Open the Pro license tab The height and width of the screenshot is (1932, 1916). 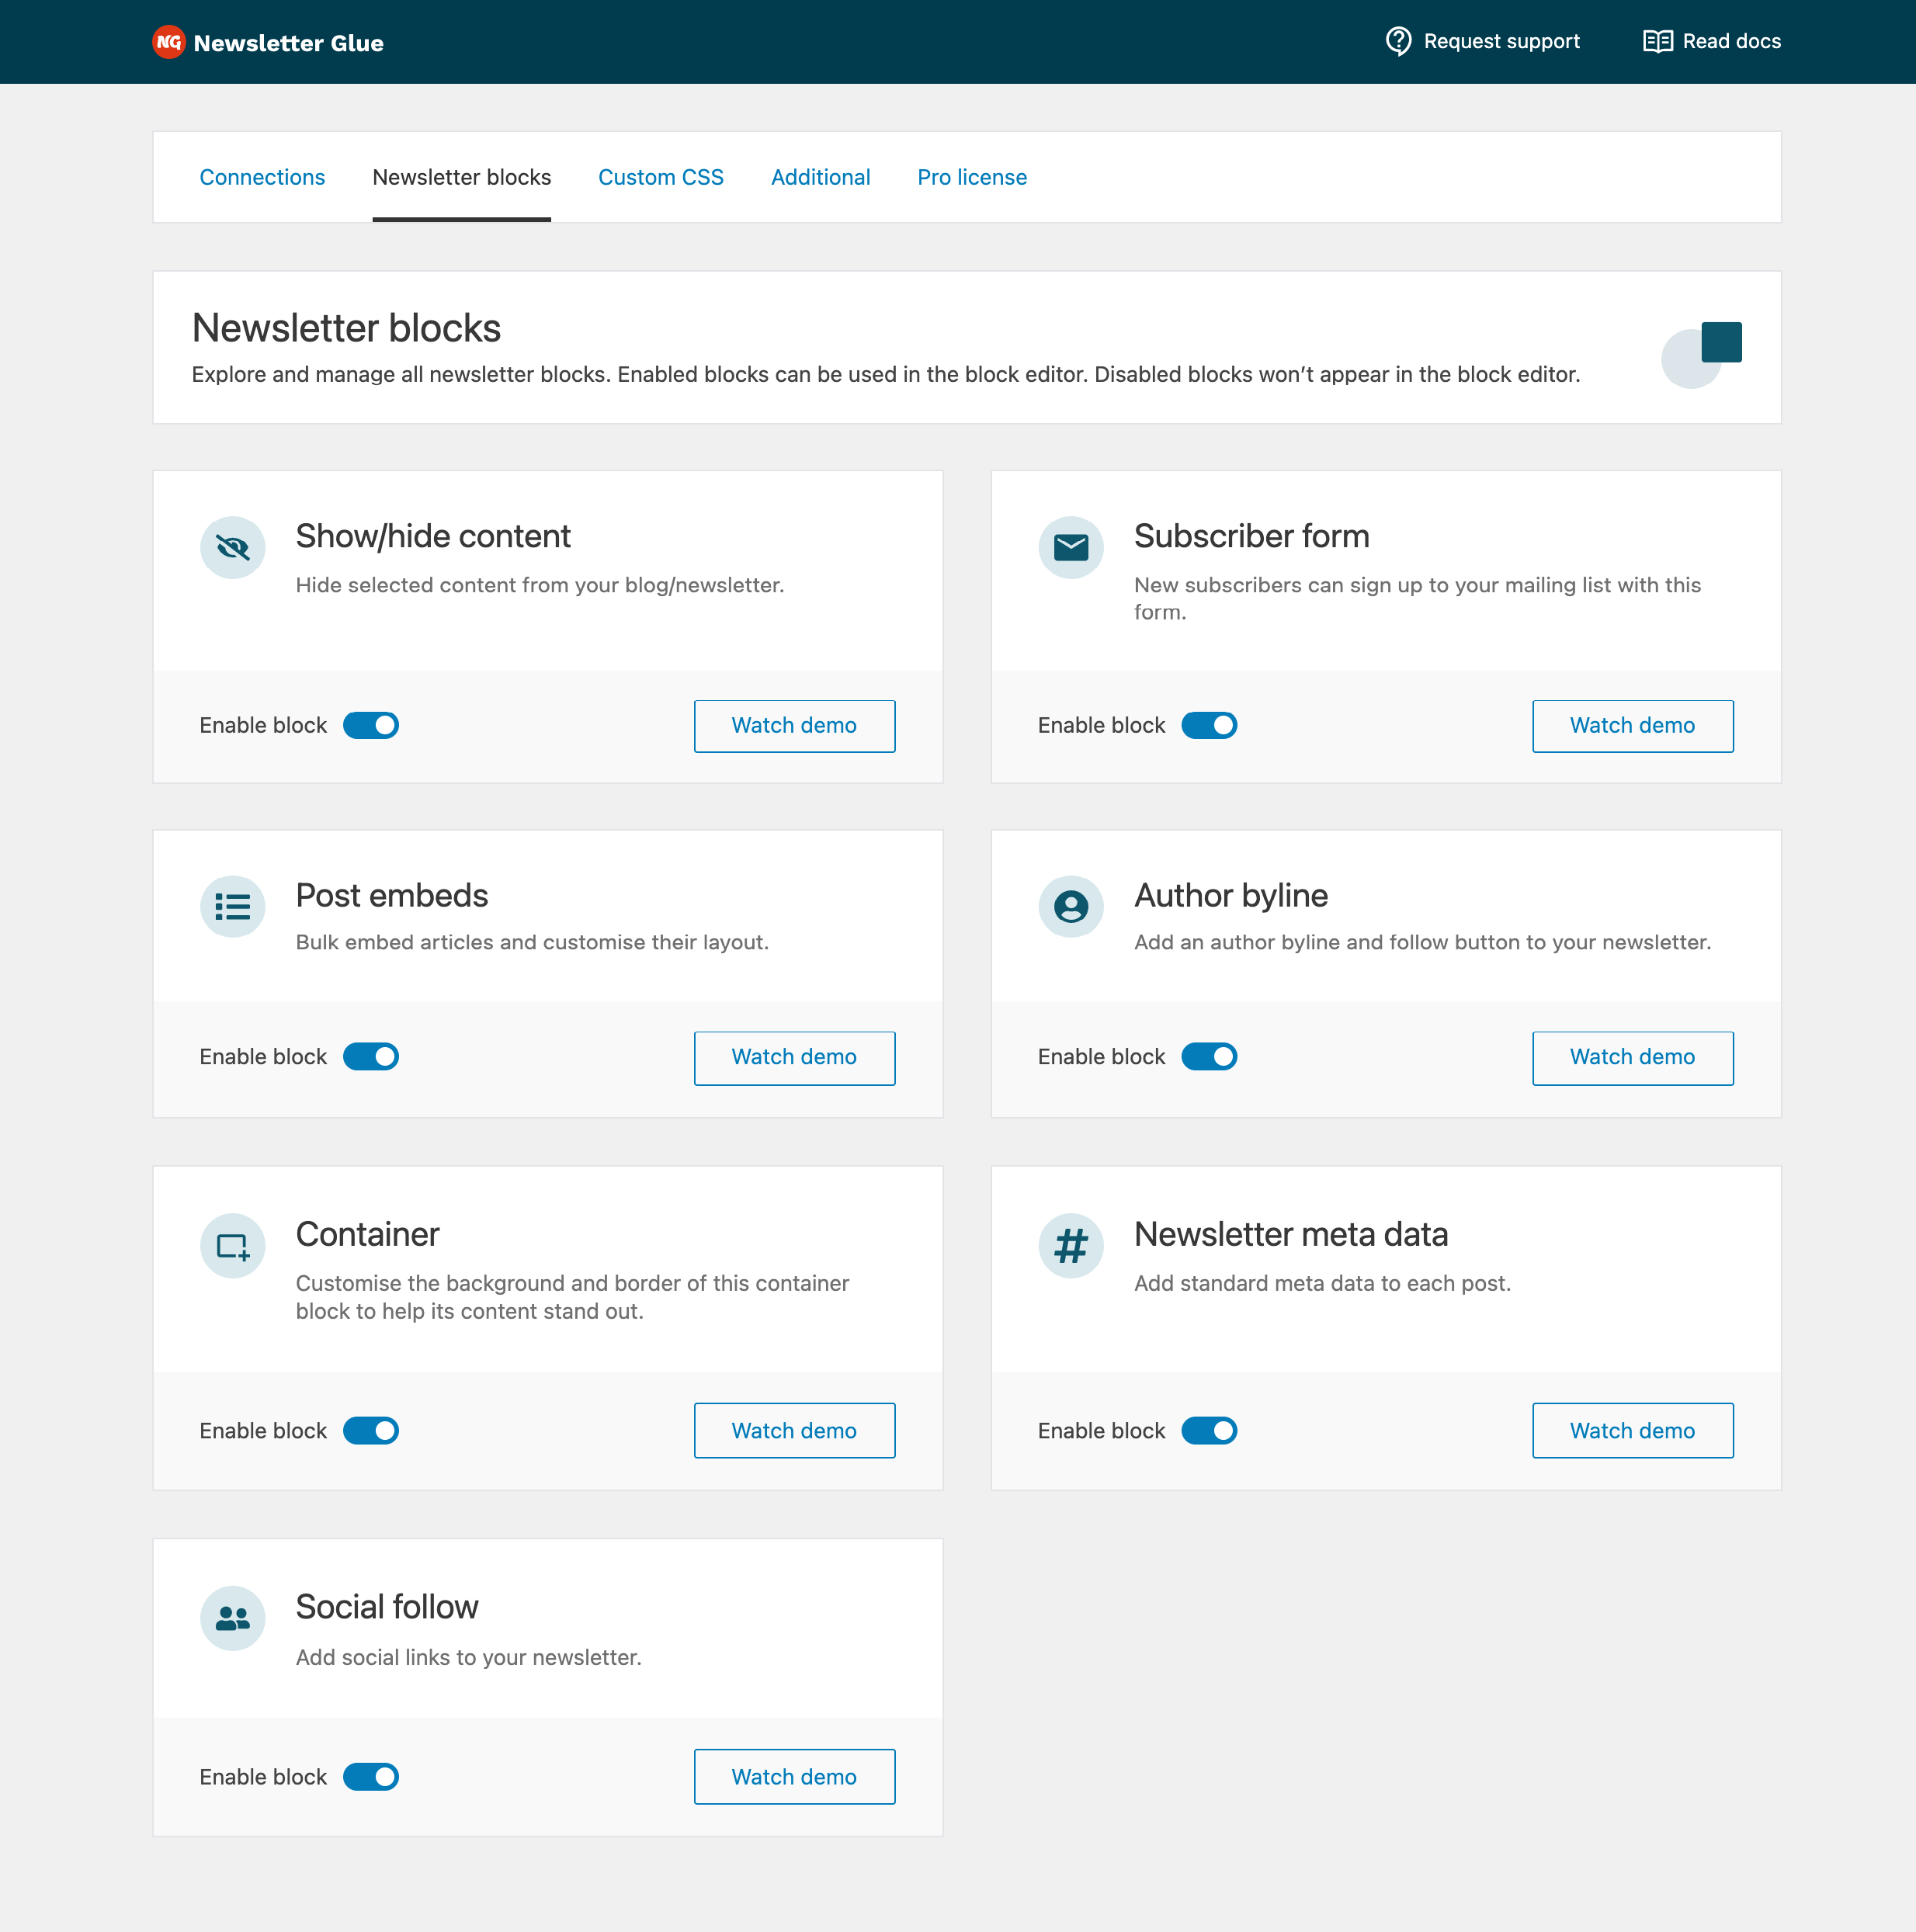(x=972, y=177)
